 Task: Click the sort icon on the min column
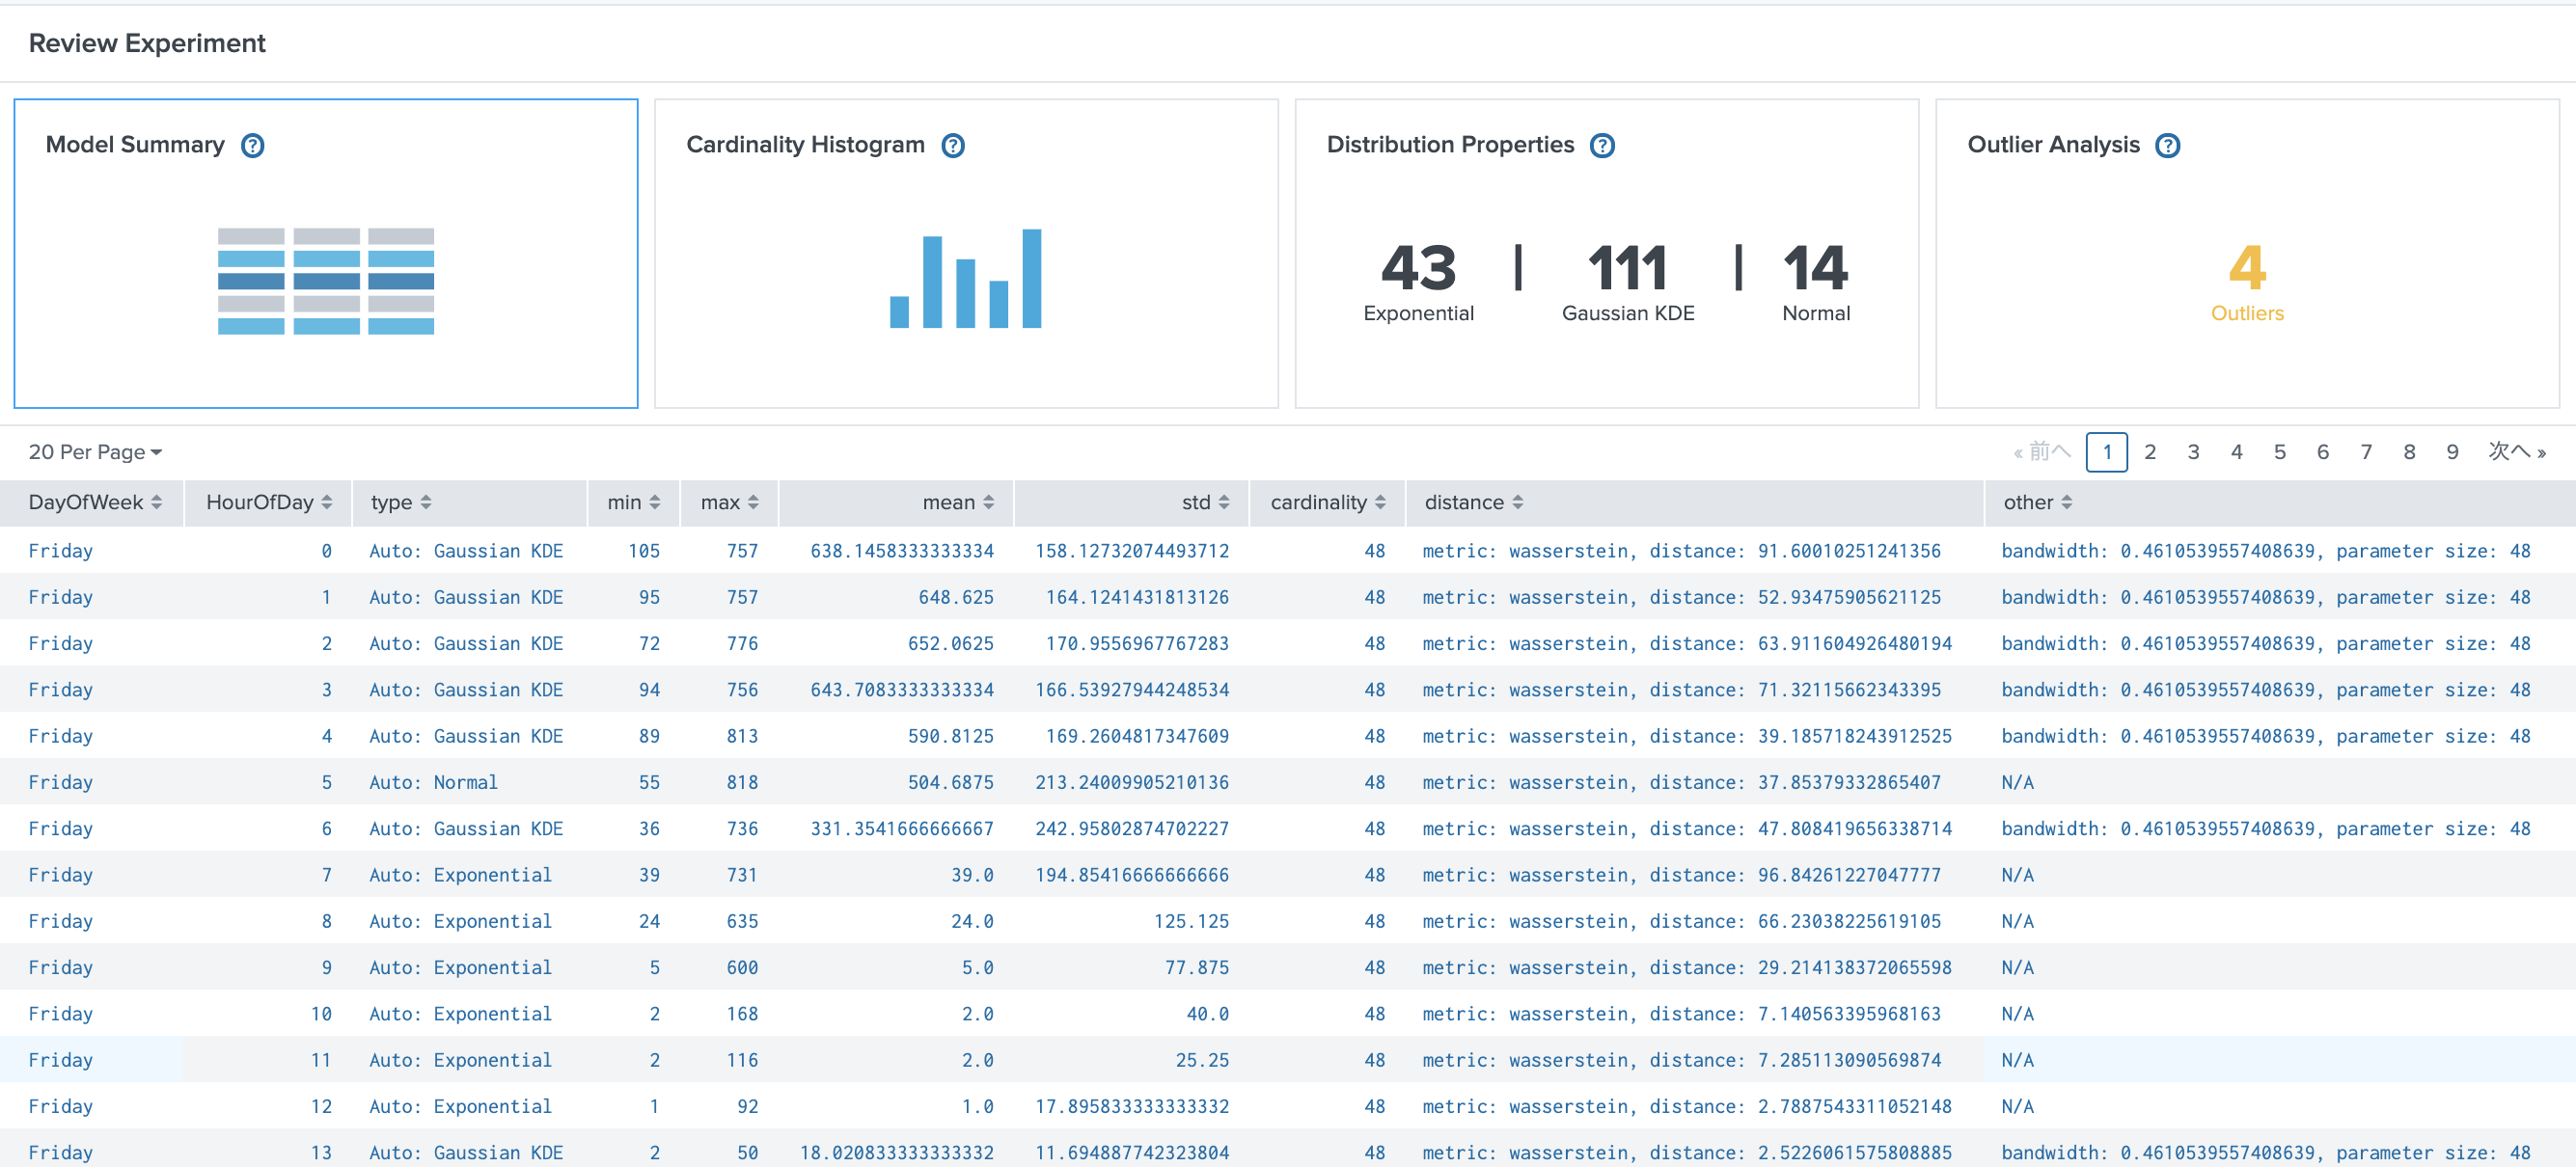pos(654,502)
